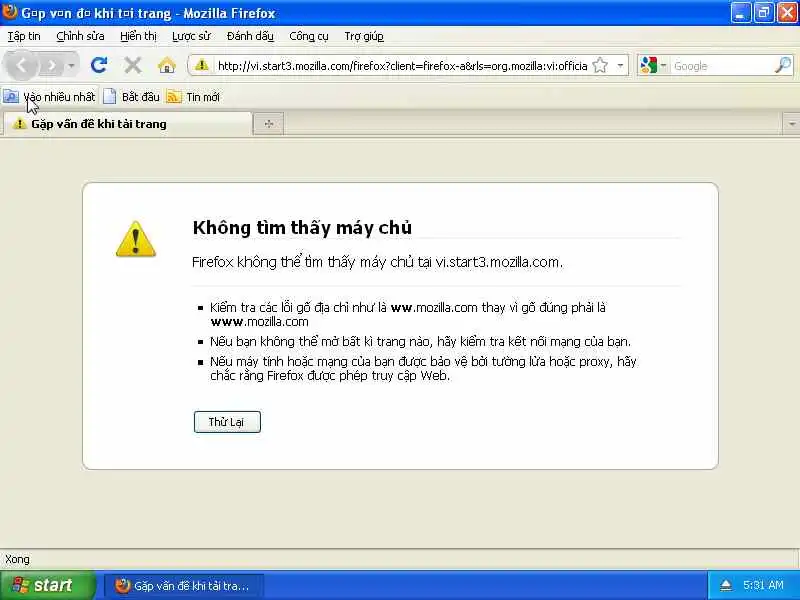This screenshot has height=600, width=800.
Task: Click the Forward navigation arrow
Action: [51, 66]
